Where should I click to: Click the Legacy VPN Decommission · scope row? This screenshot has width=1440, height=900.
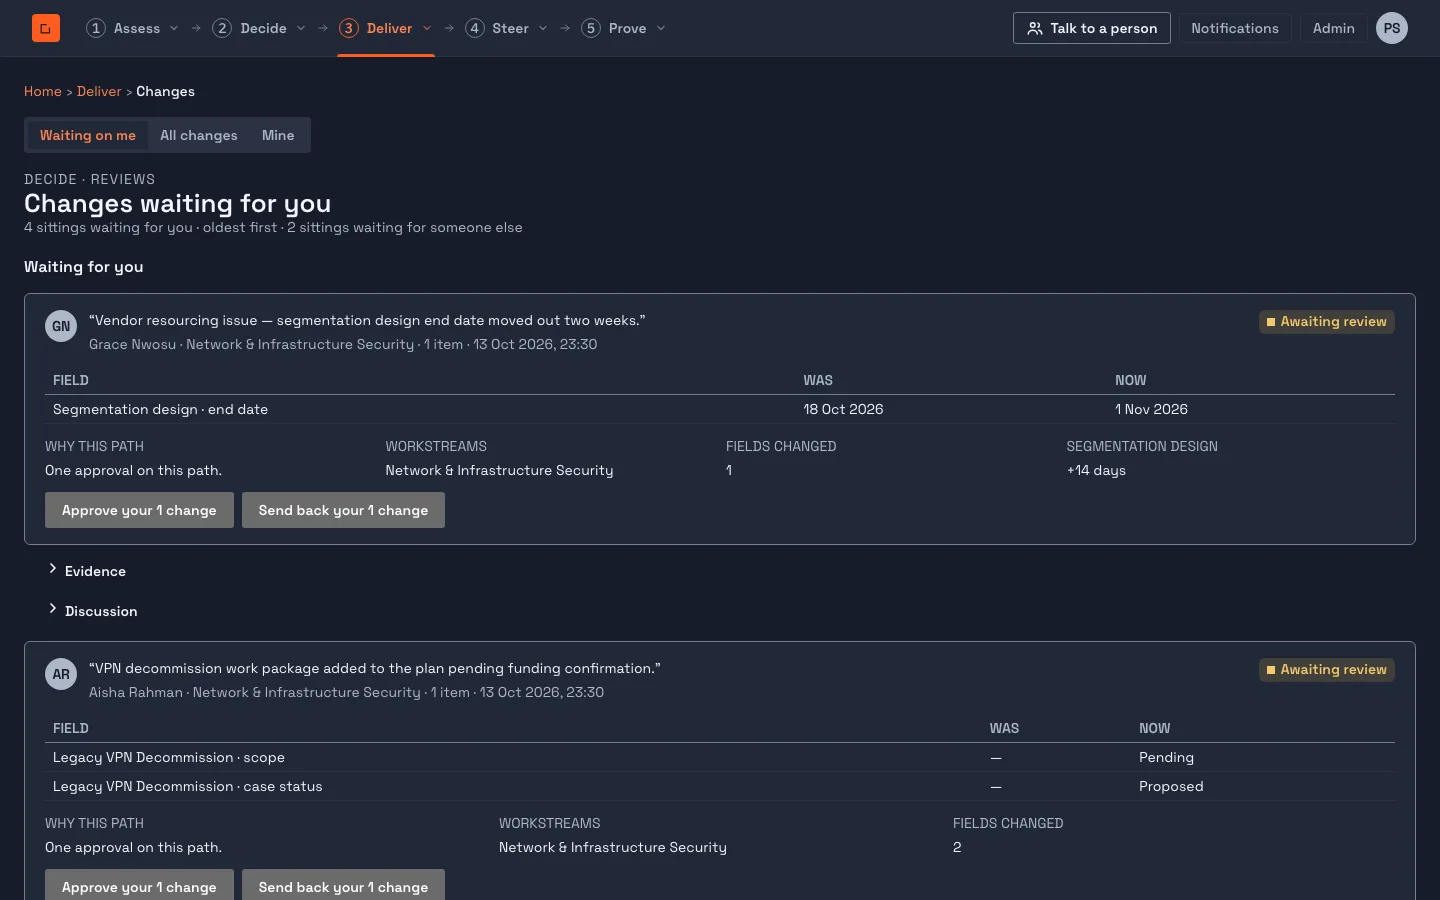coord(720,757)
